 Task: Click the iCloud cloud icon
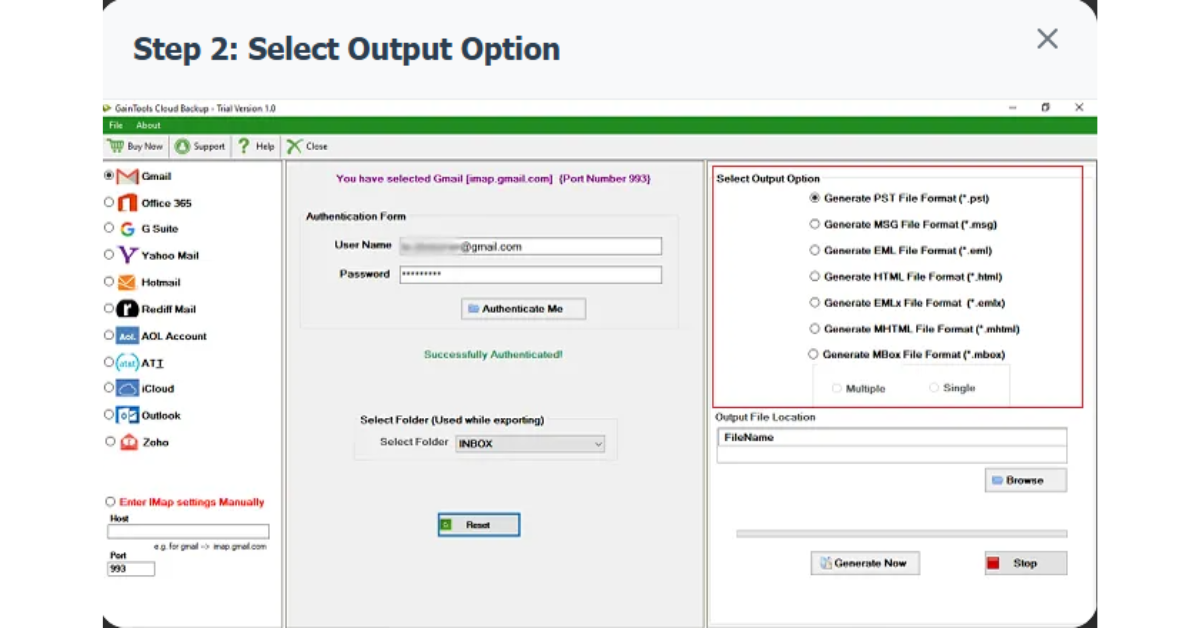click(127, 388)
